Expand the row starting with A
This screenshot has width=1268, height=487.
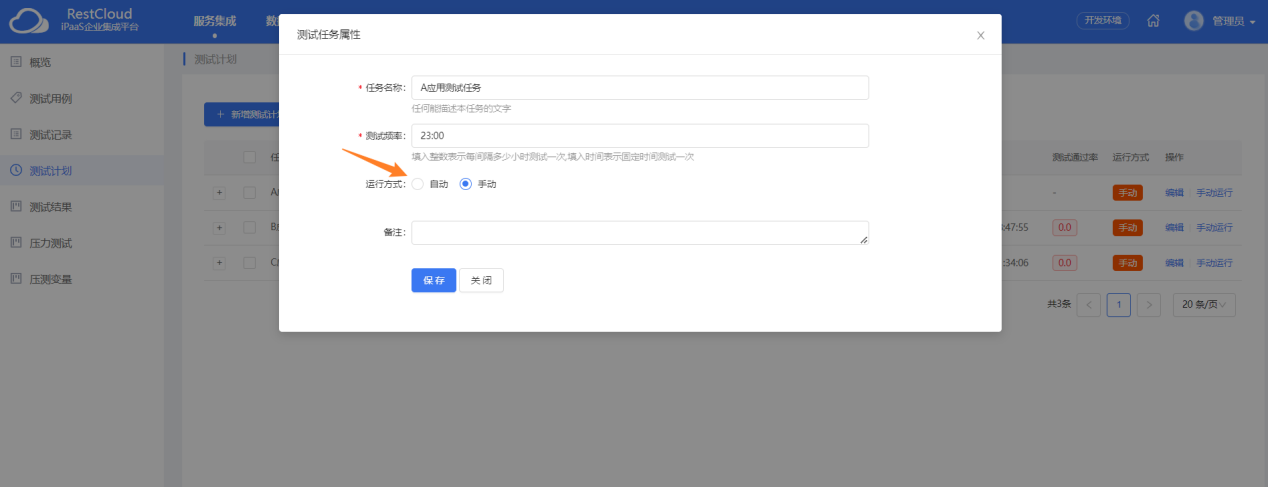pos(219,192)
